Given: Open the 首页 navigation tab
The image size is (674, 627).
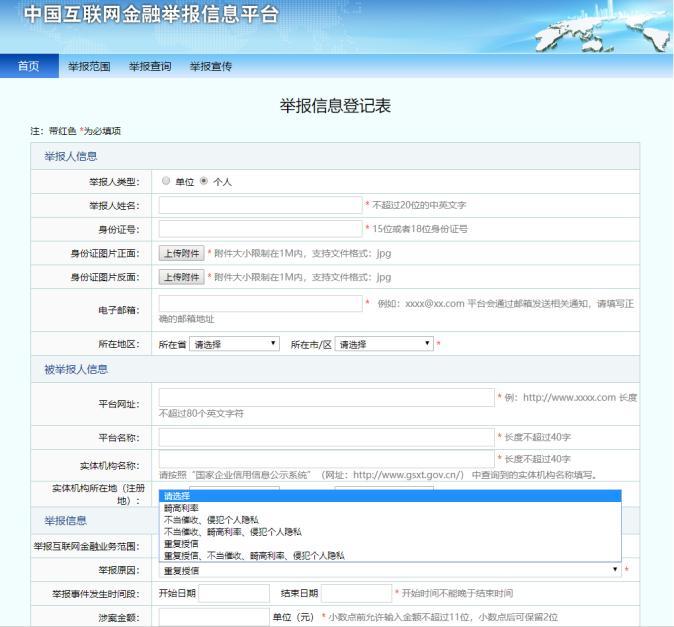Looking at the screenshot, I should click(x=29, y=66).
